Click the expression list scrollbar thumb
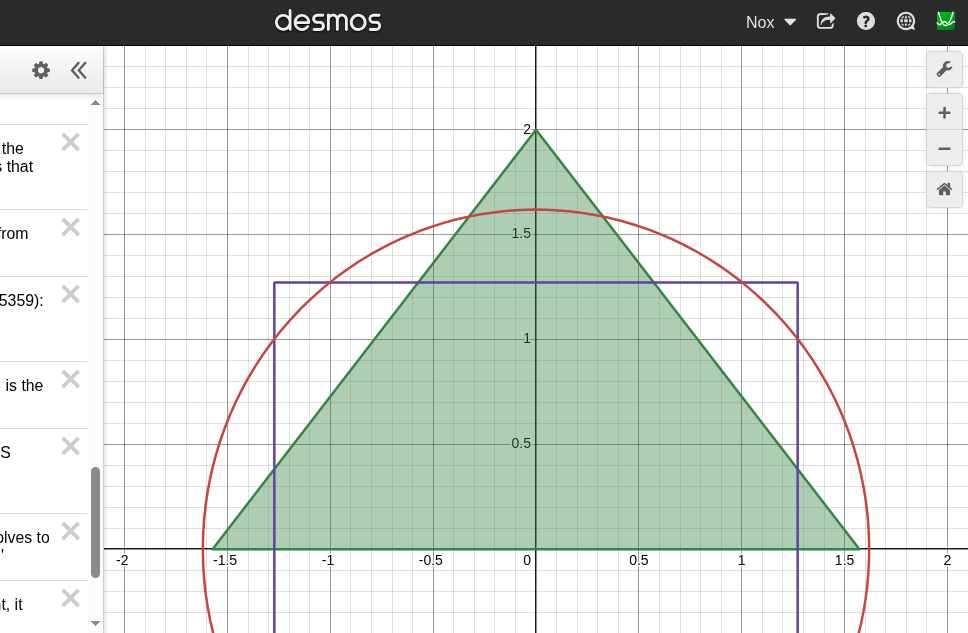 [96, 522]
